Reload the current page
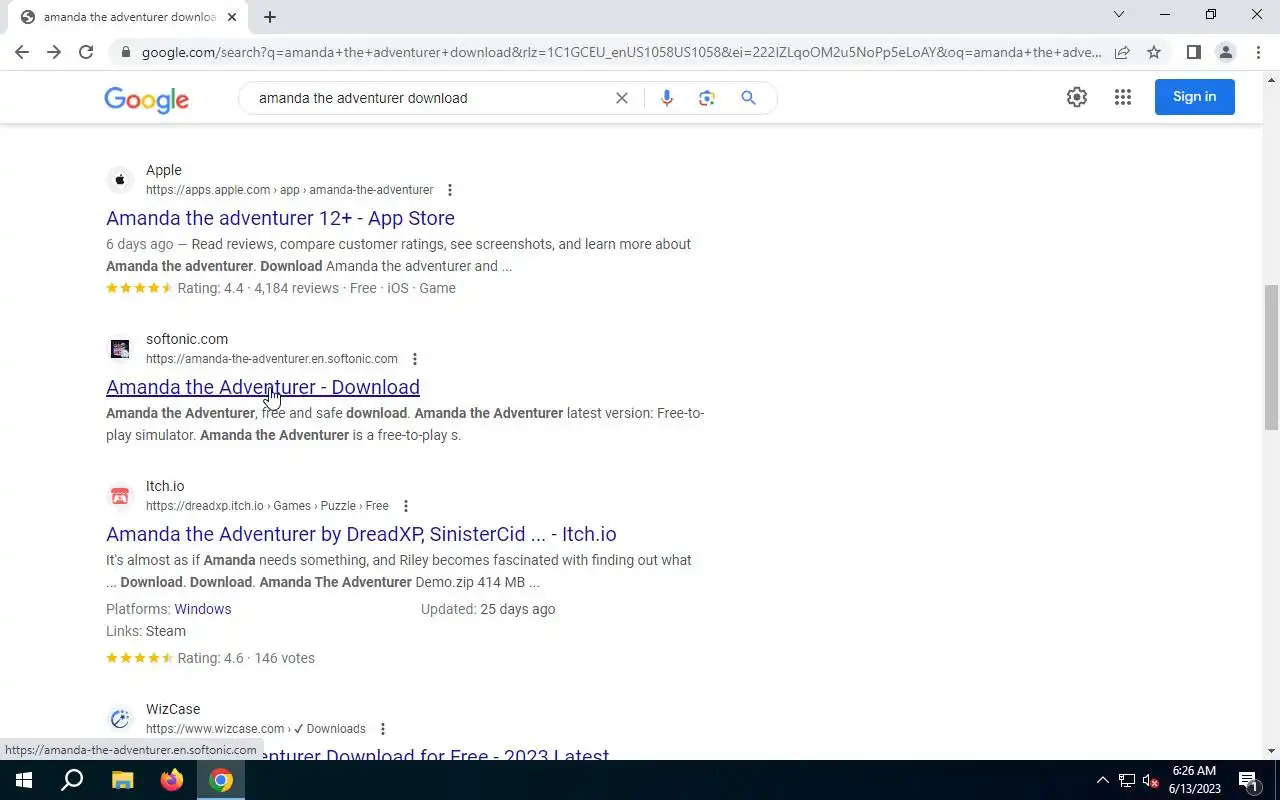 pos(86,52)
